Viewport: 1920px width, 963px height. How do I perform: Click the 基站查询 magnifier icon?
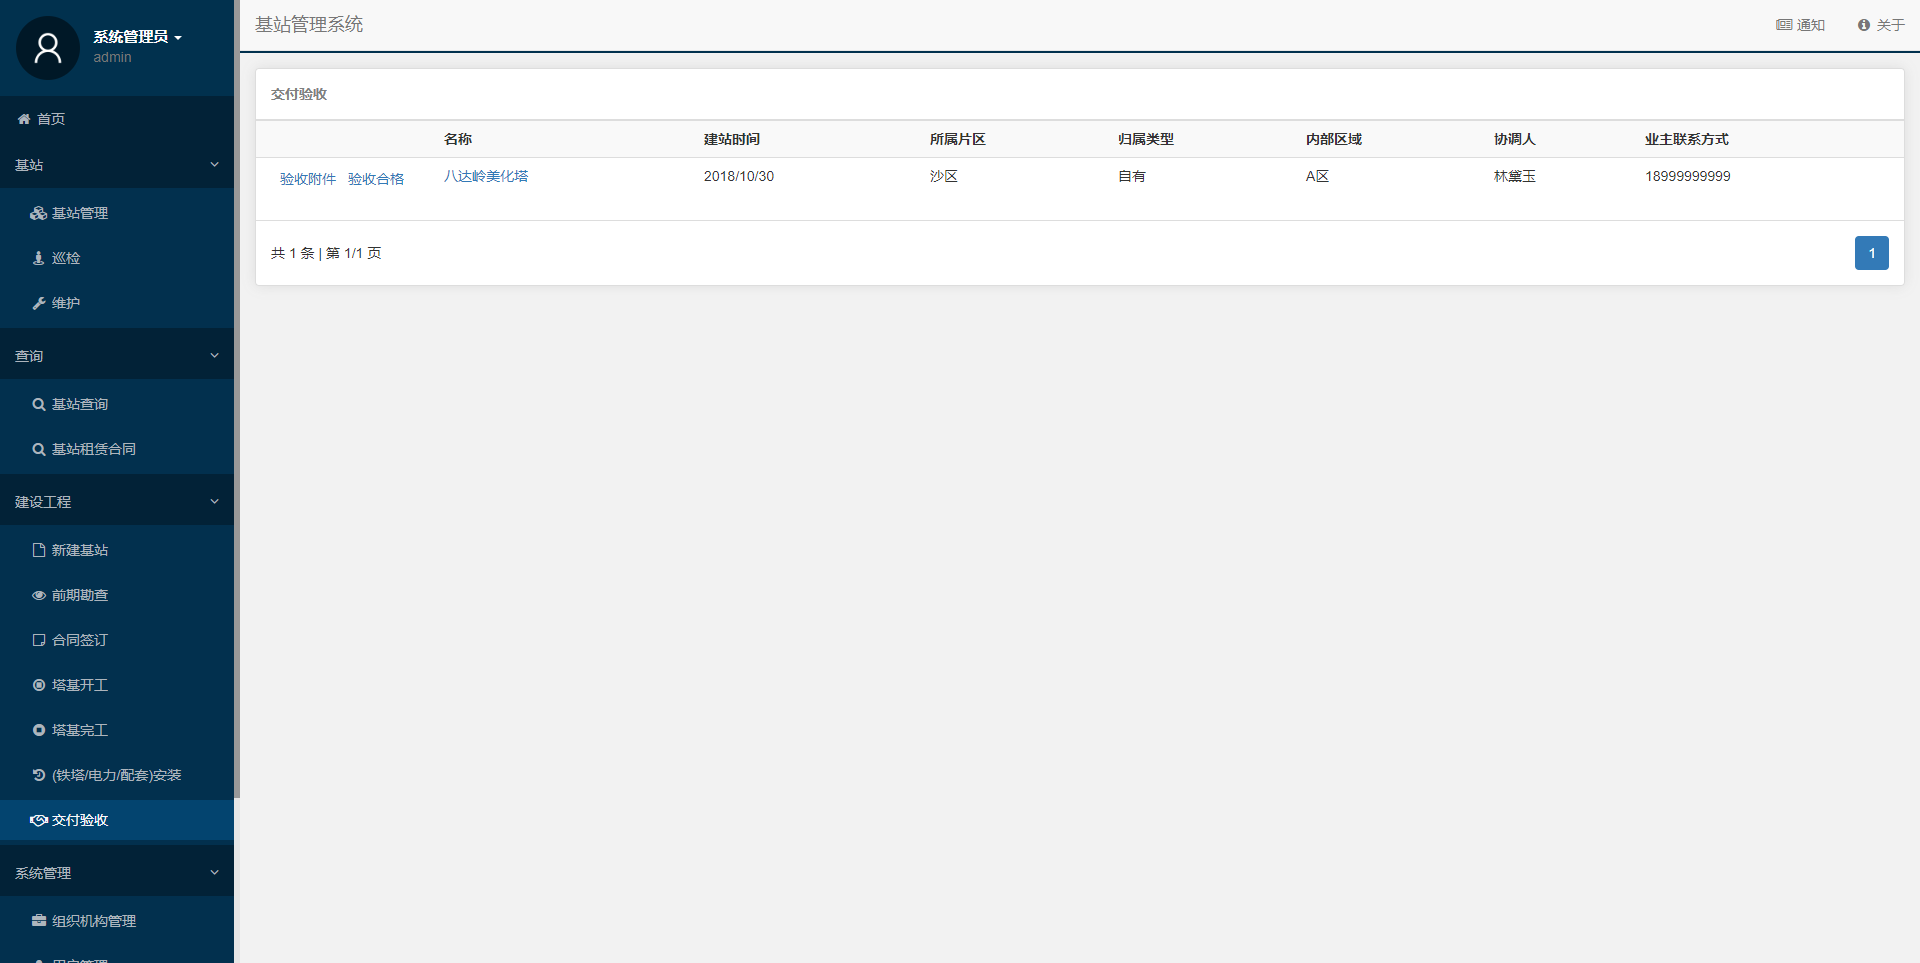(x=38, y=404)
